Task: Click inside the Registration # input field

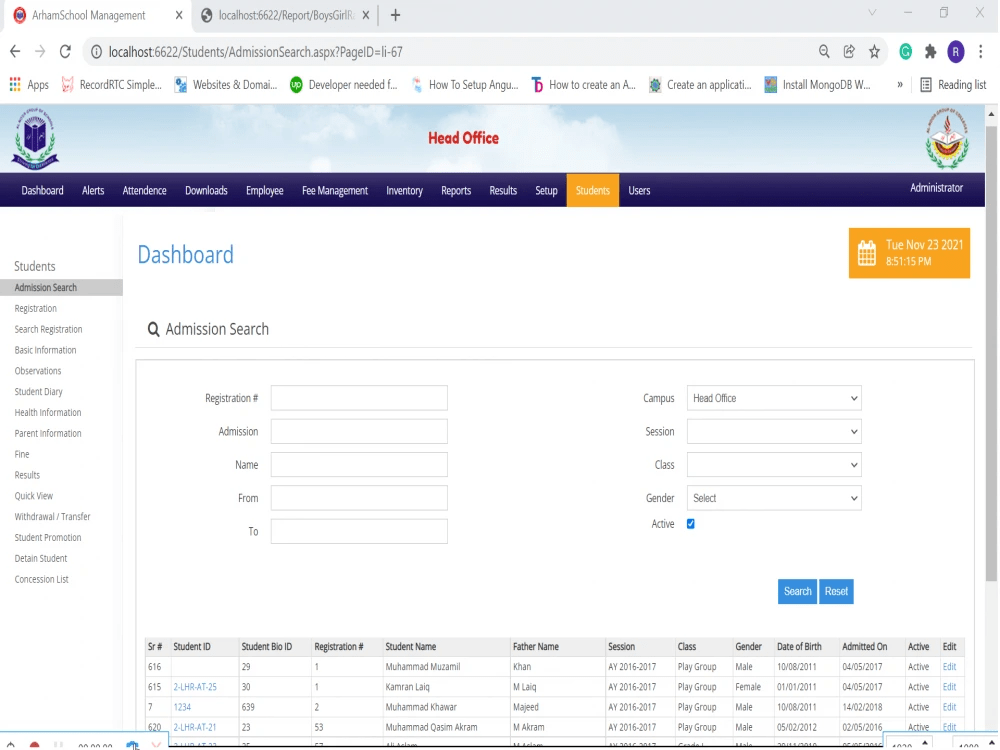Action: coord(358,398)
